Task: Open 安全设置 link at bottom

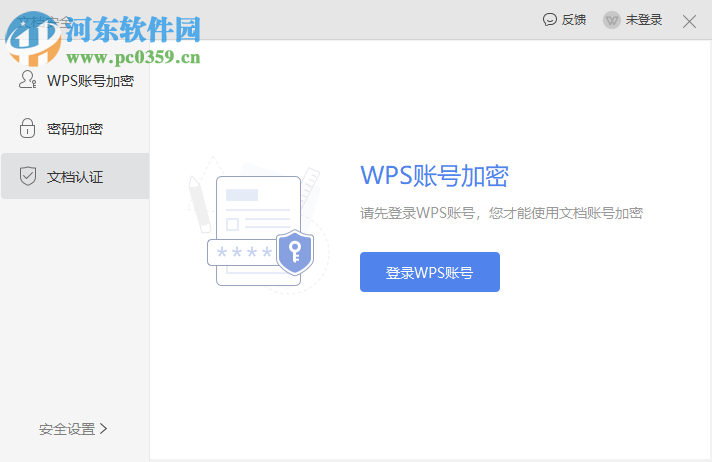Action: (73, 429)
